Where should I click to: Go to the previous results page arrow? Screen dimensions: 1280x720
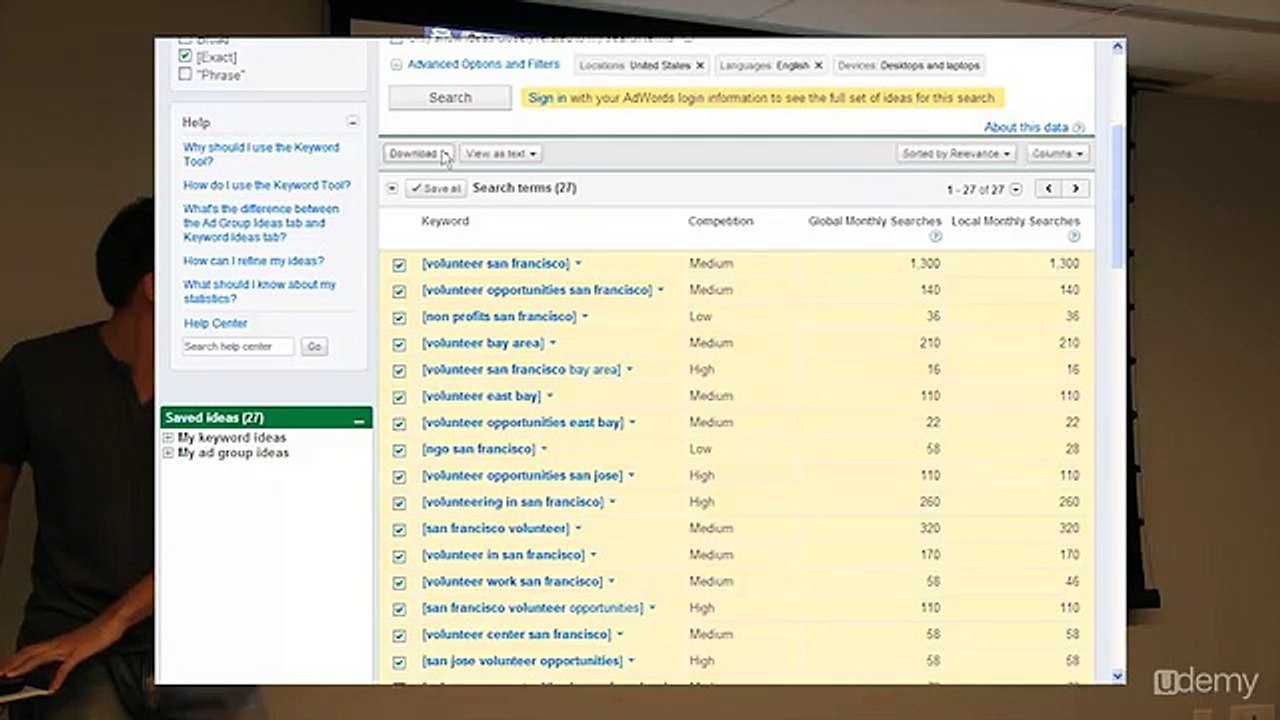coord(1048,189)
